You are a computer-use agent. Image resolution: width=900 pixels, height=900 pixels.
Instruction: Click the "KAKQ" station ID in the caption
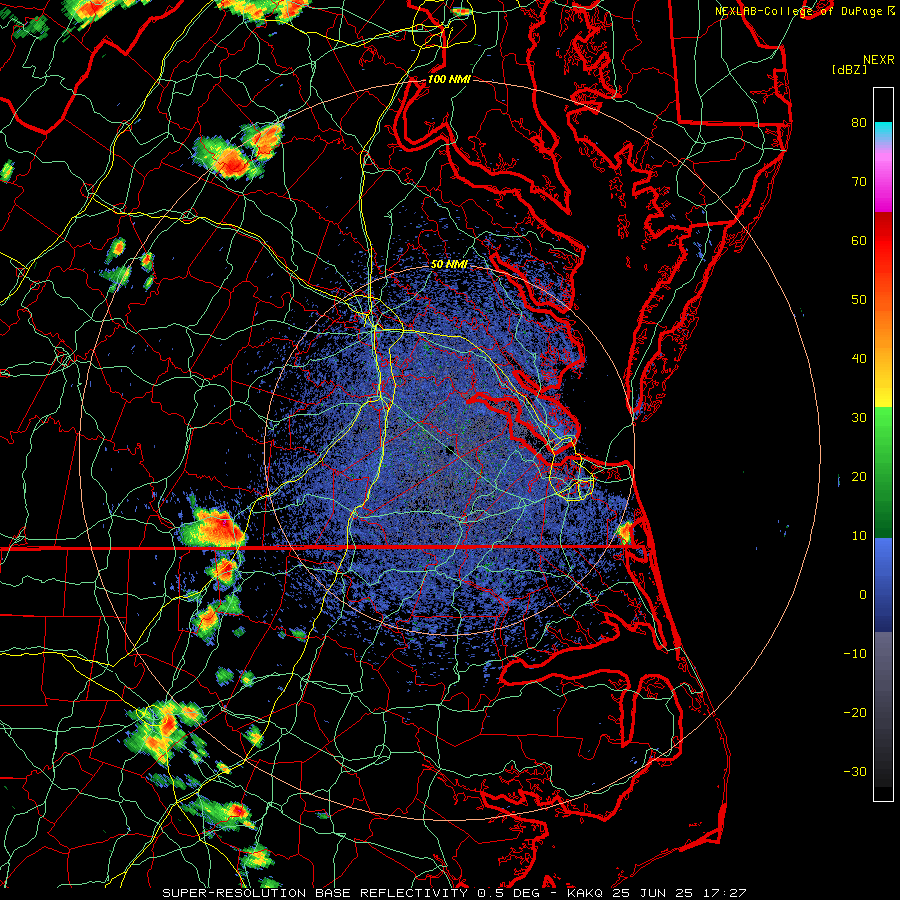587,893
